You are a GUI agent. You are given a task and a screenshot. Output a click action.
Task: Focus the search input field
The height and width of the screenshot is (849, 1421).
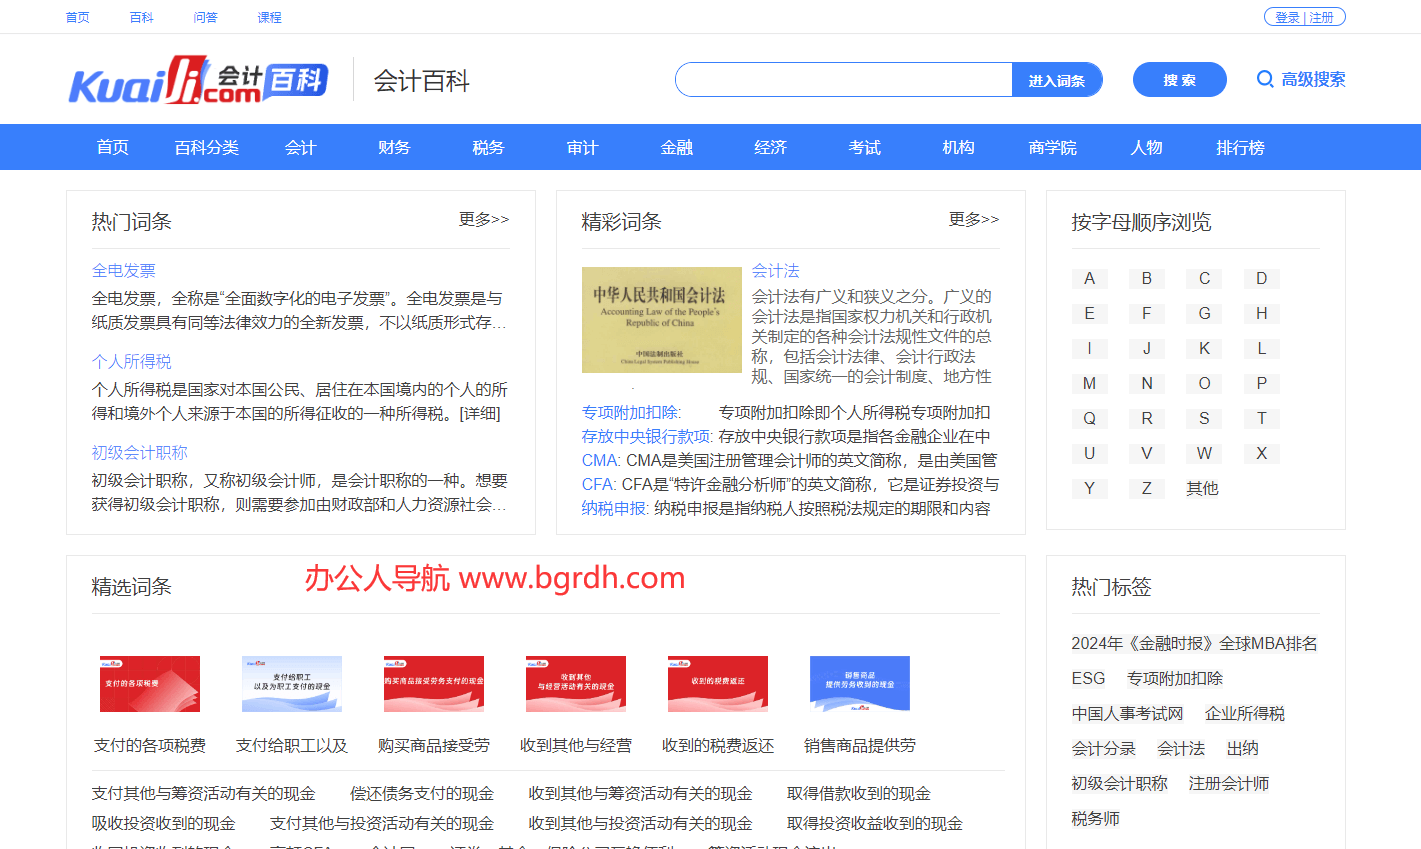[844, 80]
